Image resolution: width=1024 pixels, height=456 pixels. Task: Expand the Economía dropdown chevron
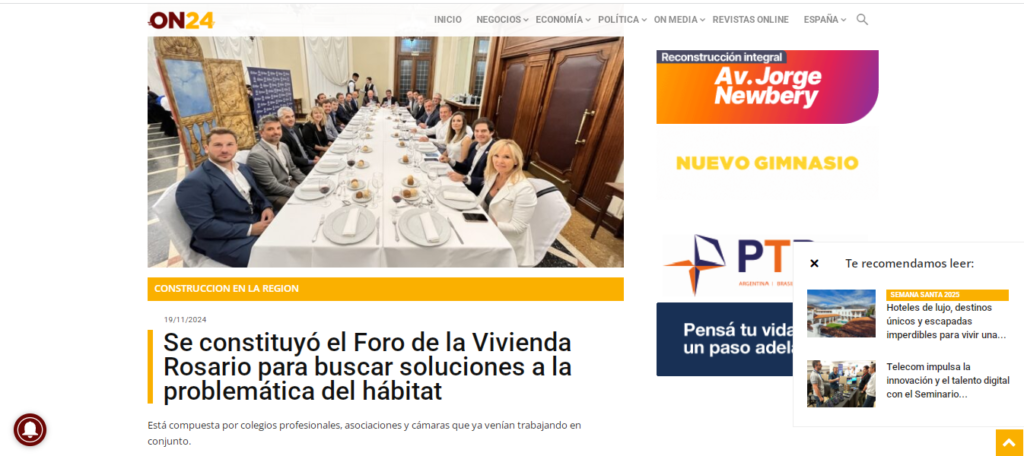(x=588, y=20)
